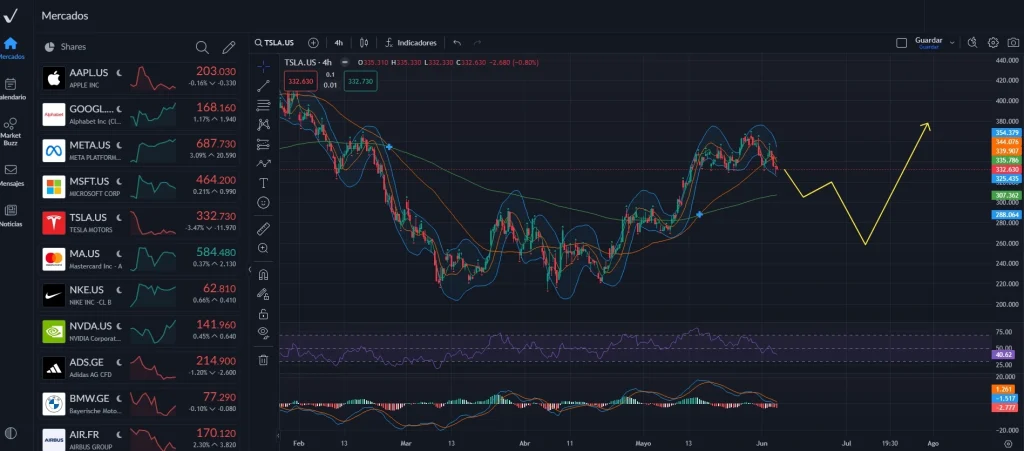The width and height of the screenshot is (1024, 451).
Task: Select the trend line drawing tool
Action: (263, 86)
